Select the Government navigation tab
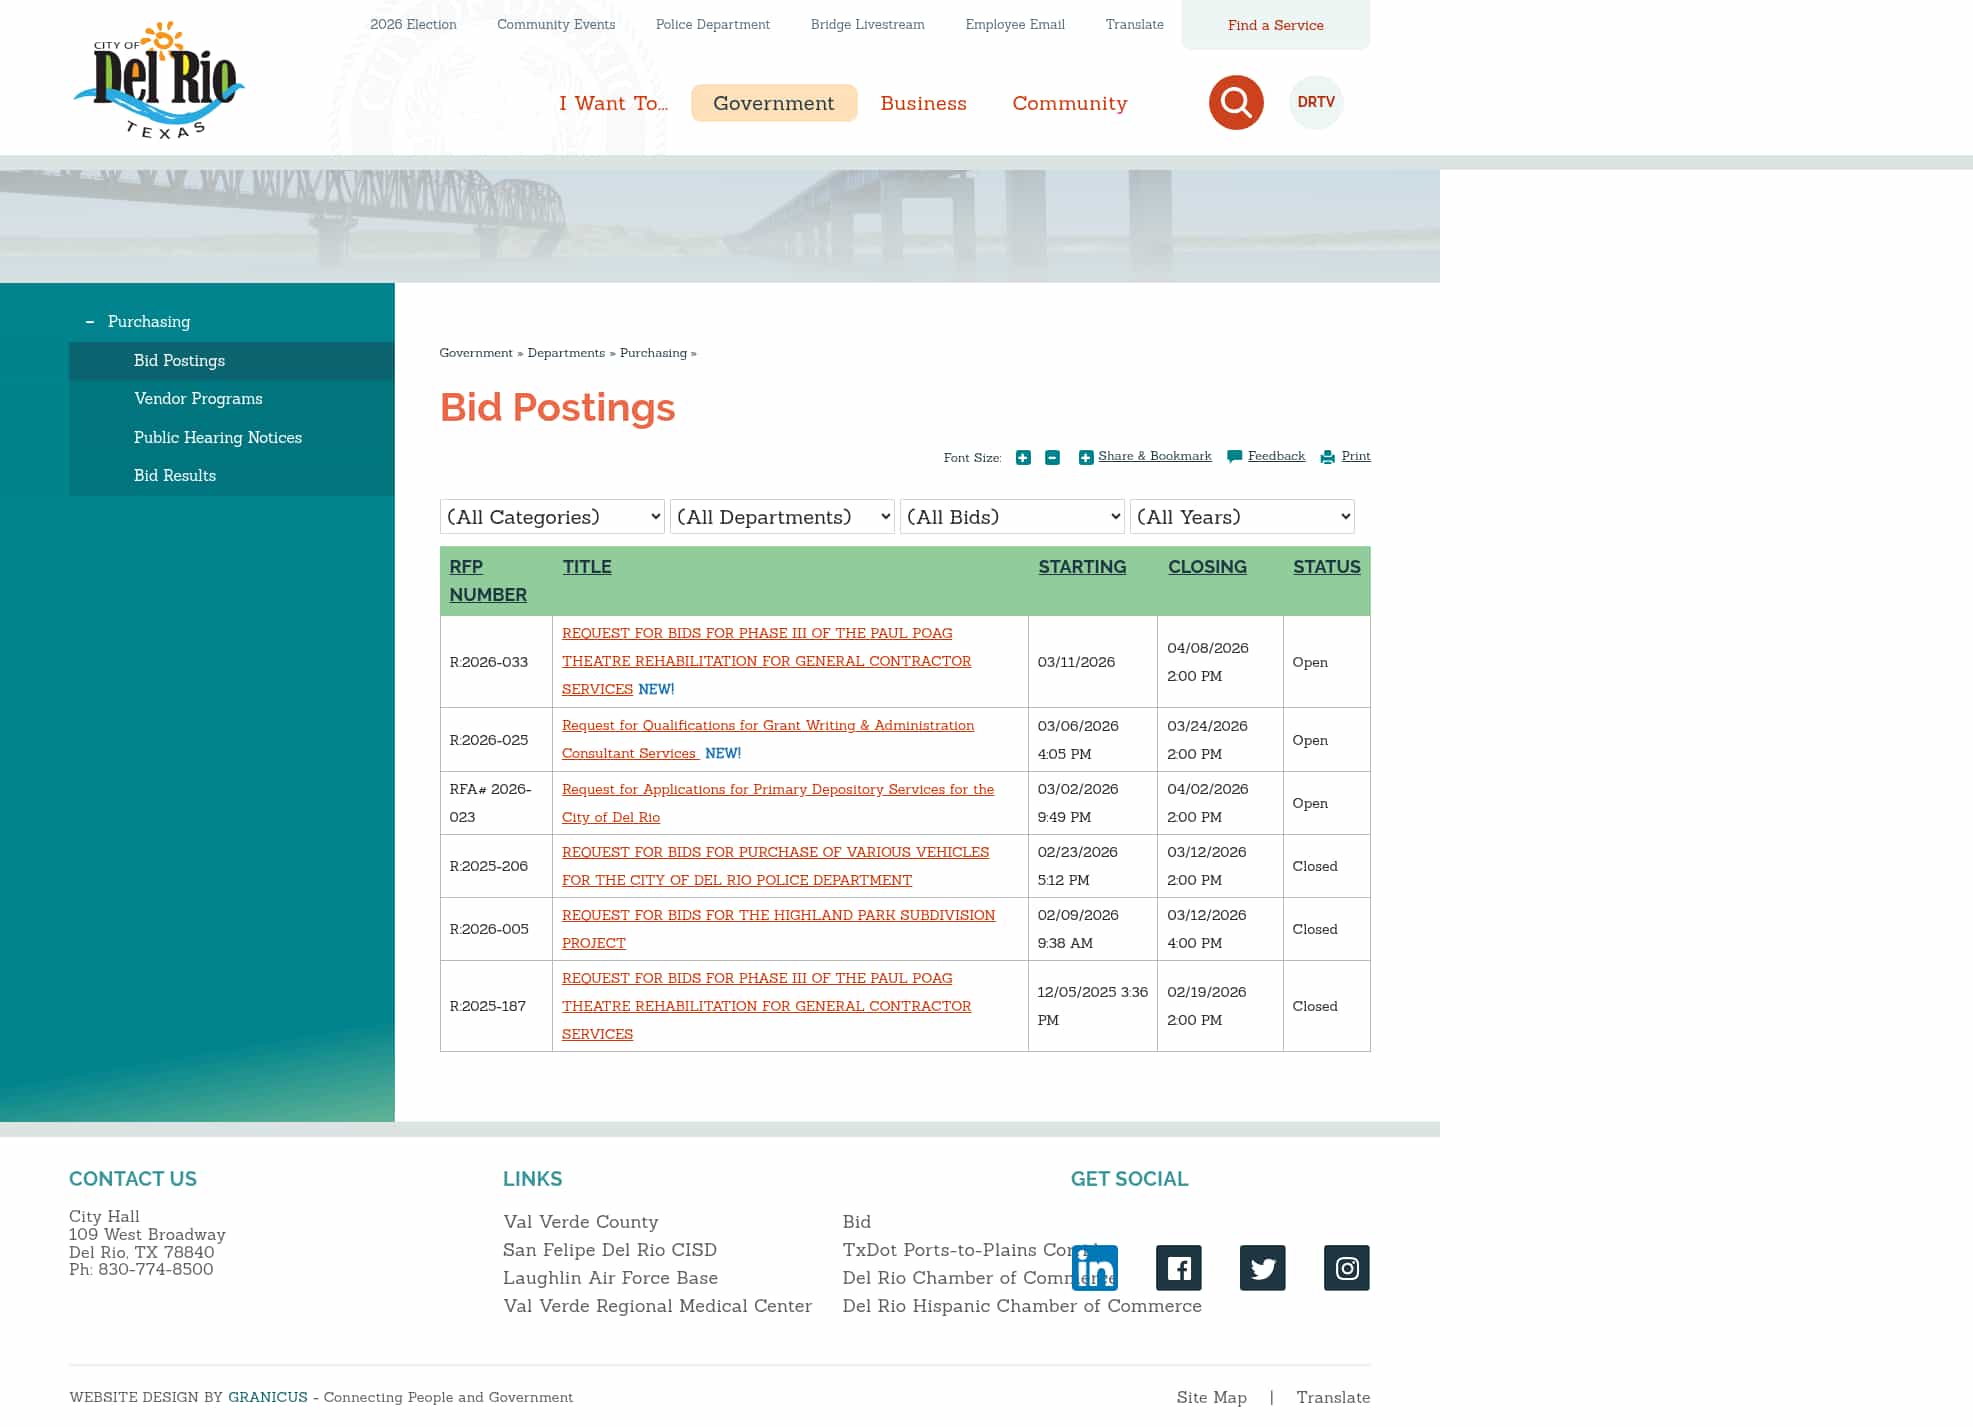This screenshot has width=1973, height=1427. coord(774,102)
